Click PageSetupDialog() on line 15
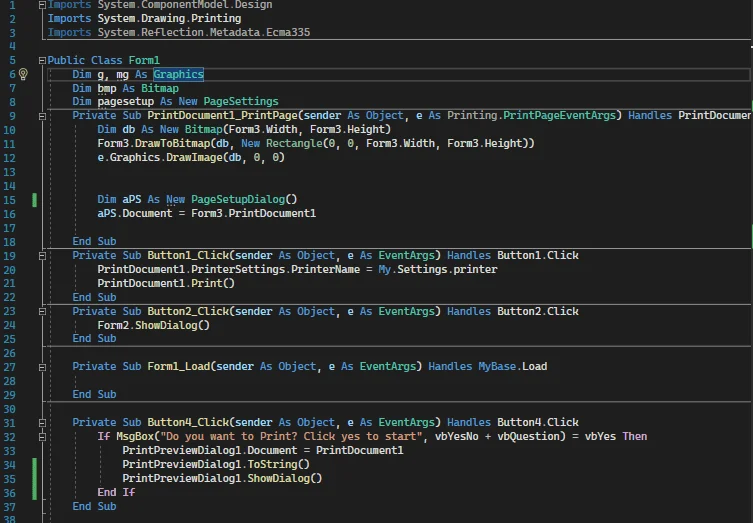Screen dimensions: 753x523 [244, 199]
